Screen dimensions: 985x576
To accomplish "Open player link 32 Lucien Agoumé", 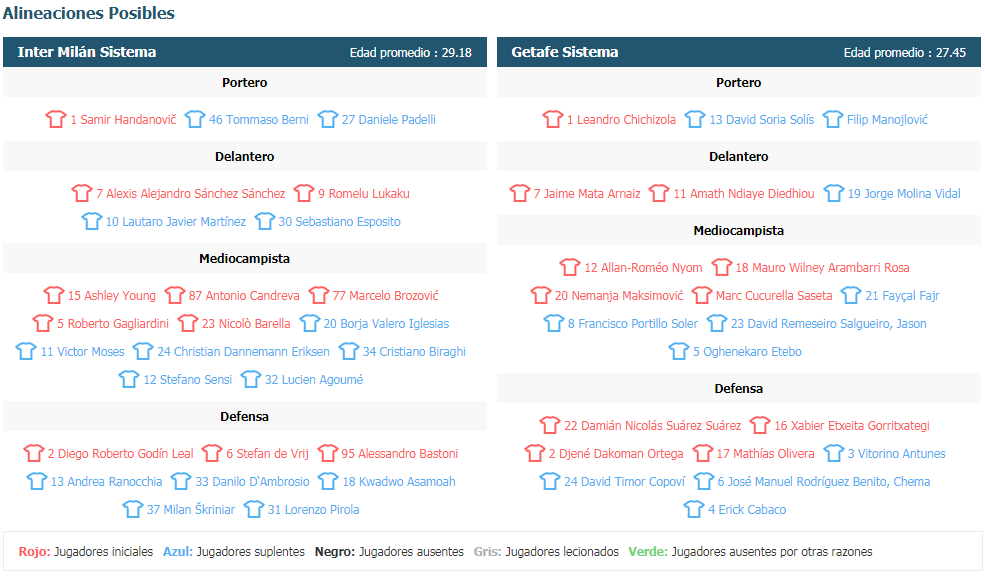I will coord(314,379).
